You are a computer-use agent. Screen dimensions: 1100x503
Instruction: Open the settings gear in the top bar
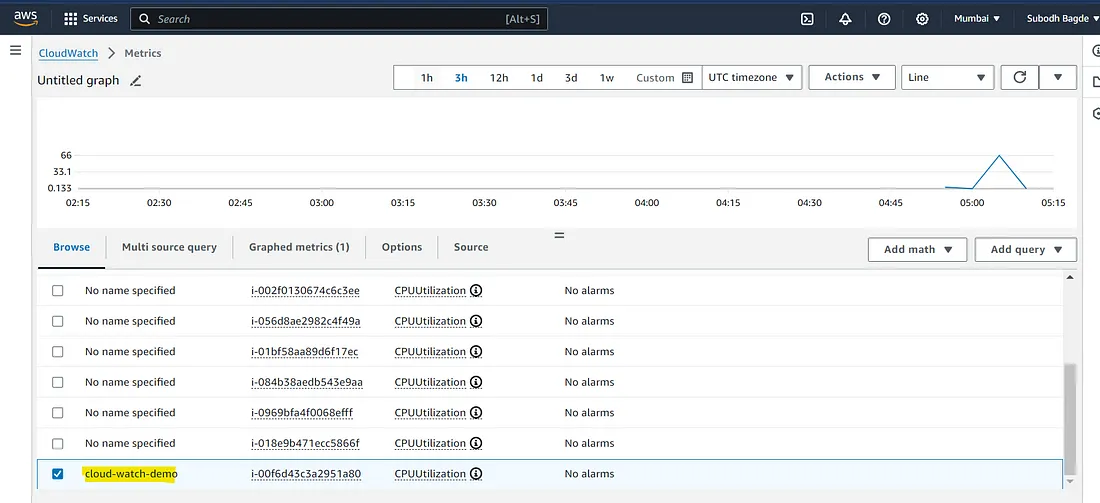click(x=923, y=19)
